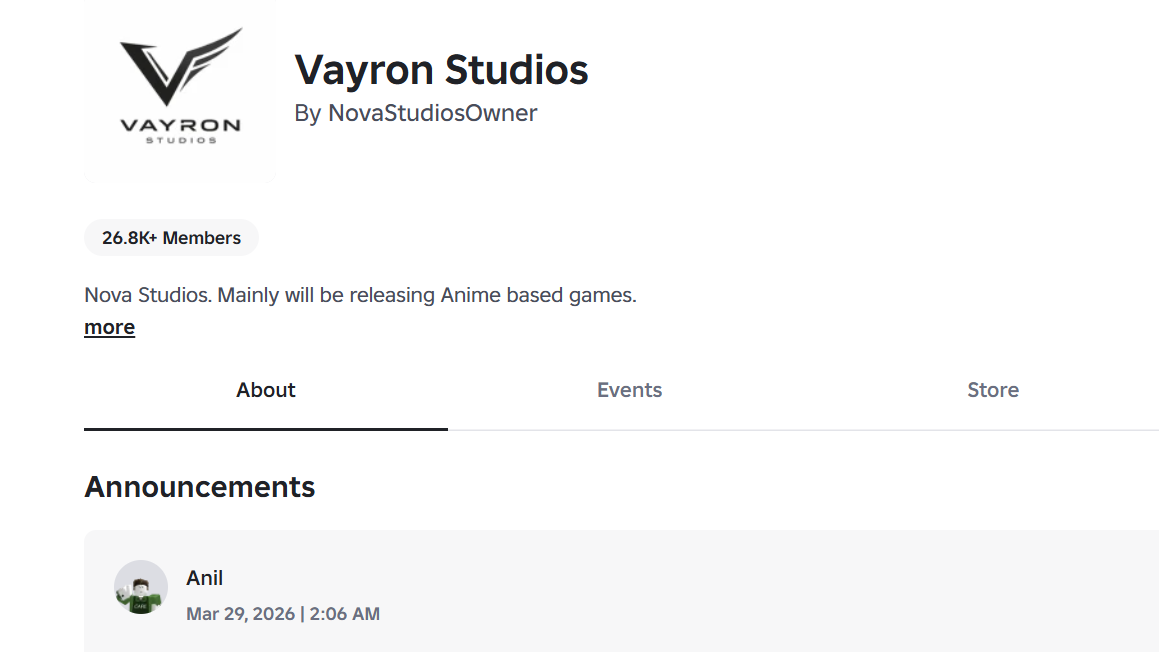Open the NovaStudiosOwner profile link
1159x652 pixels.
[432, 113]
